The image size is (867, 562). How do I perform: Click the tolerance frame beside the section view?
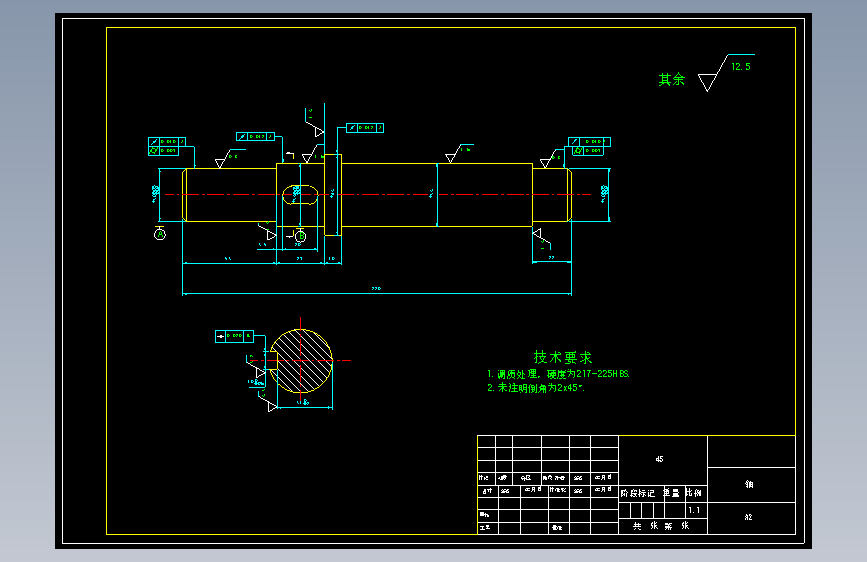[x=234, y=336]
